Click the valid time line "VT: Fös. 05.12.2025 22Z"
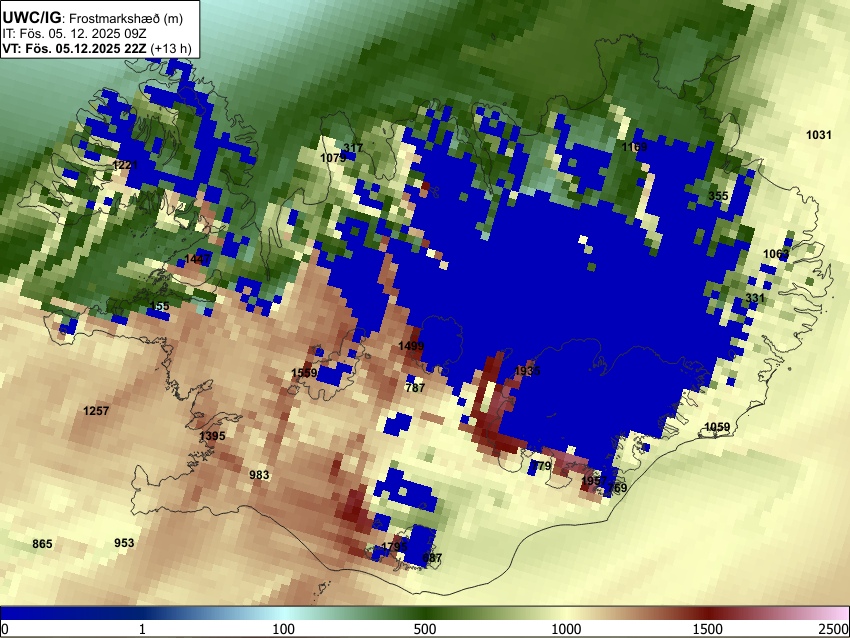The width and height of the screenshot is (850, 638). (74, 48)
